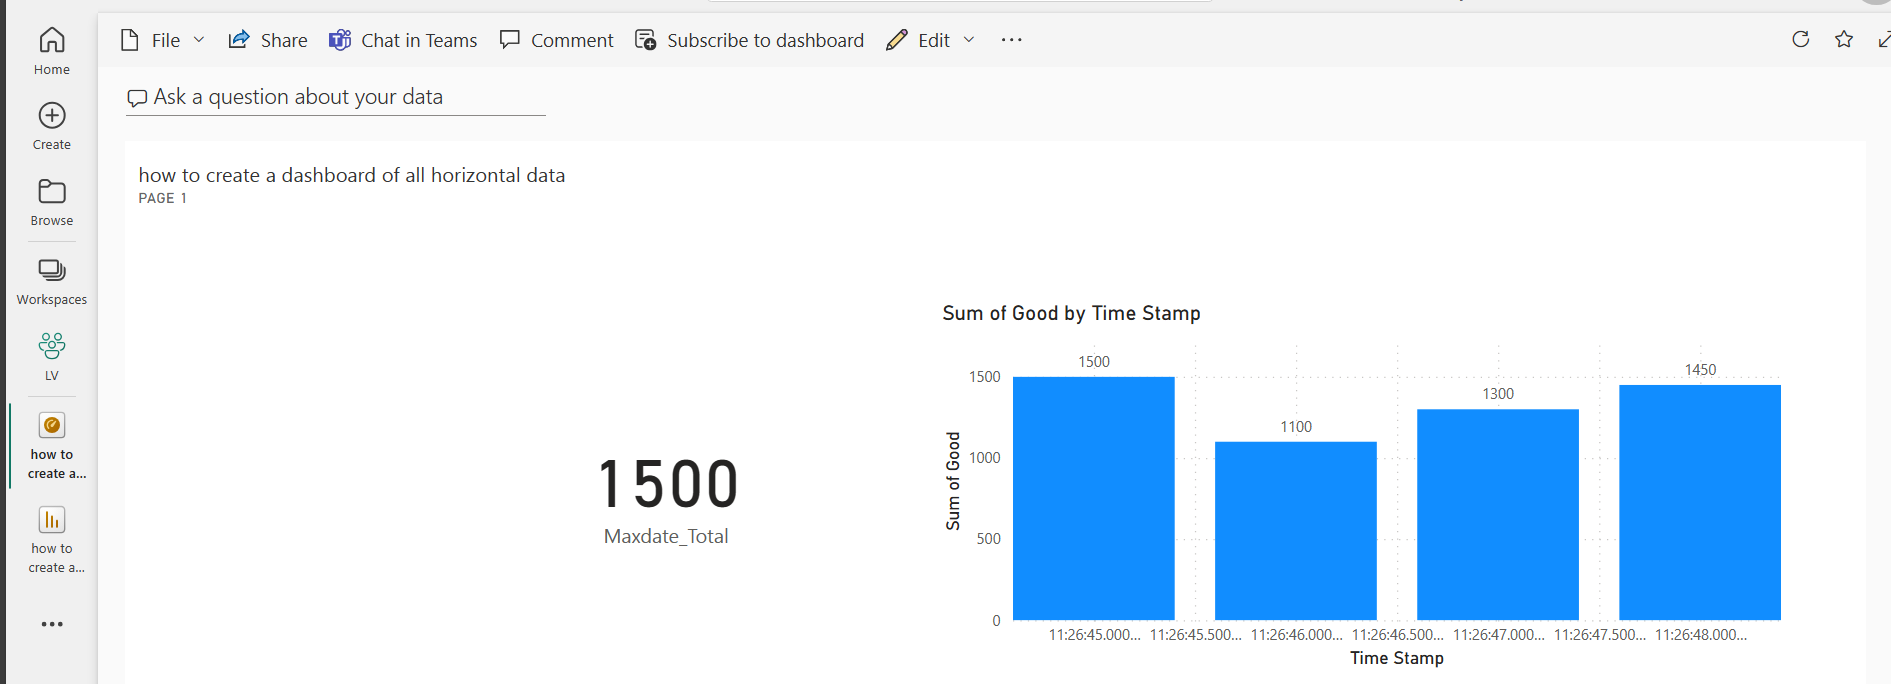The height and width of the screenshot is (684, 1891).
Task: Click the Teams logo icon
Action: 340,40
